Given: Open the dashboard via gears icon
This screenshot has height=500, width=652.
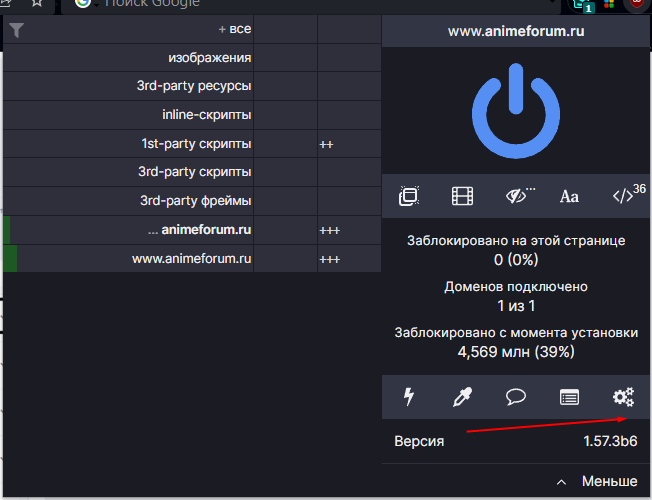Looking at the screenshot, I should [x=623, y=397].
